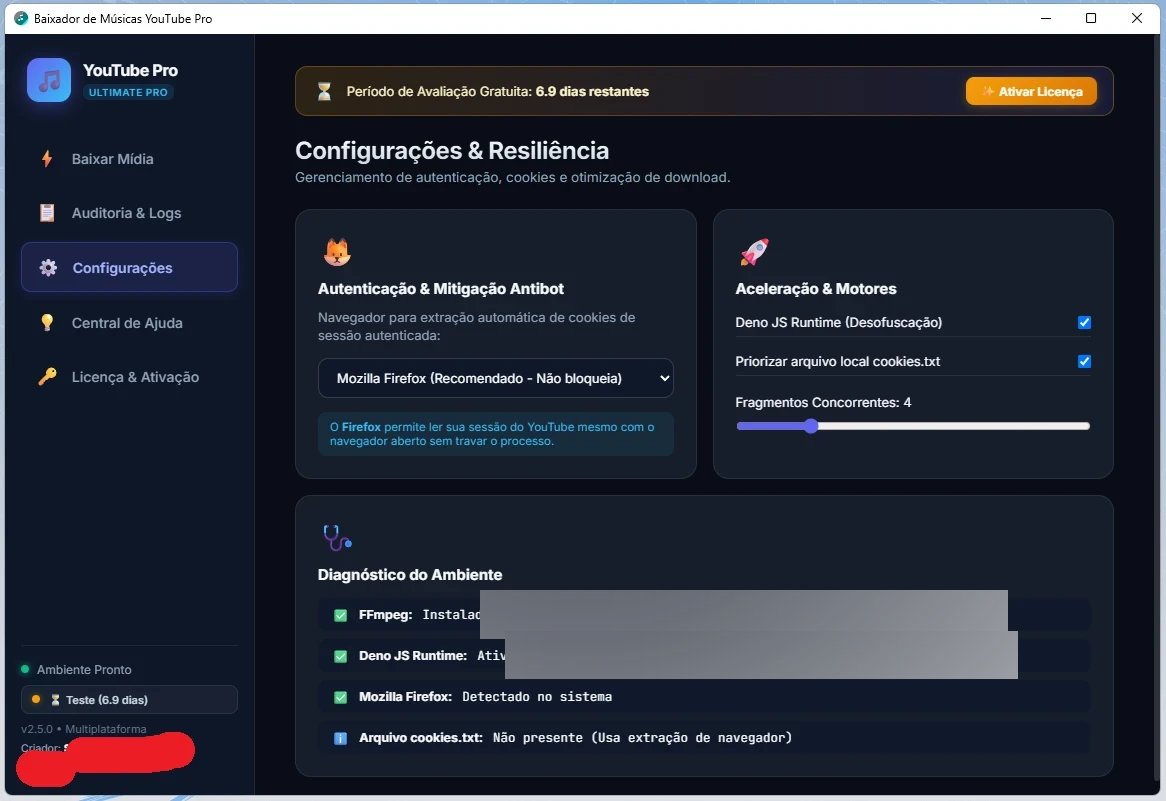Toggle Deno JS Runtime checkbox
This screenshot has width=1166, height=801.
click(x=1084, y=322)
